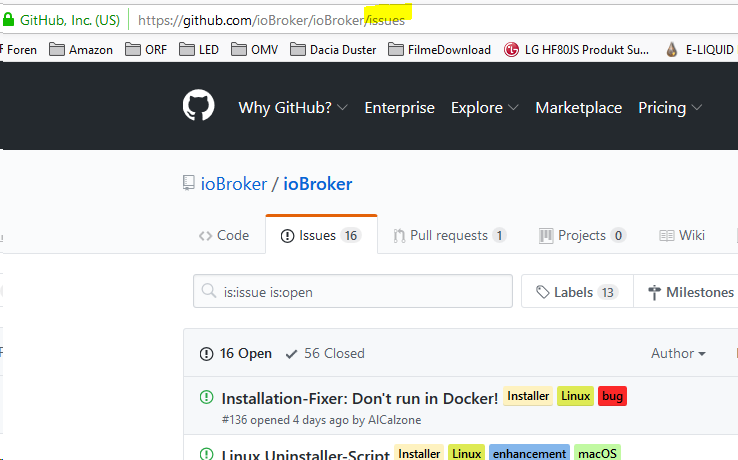738x460 pixels.
Task: Click the blue enhancement label
Action: (x=529, y=453)
